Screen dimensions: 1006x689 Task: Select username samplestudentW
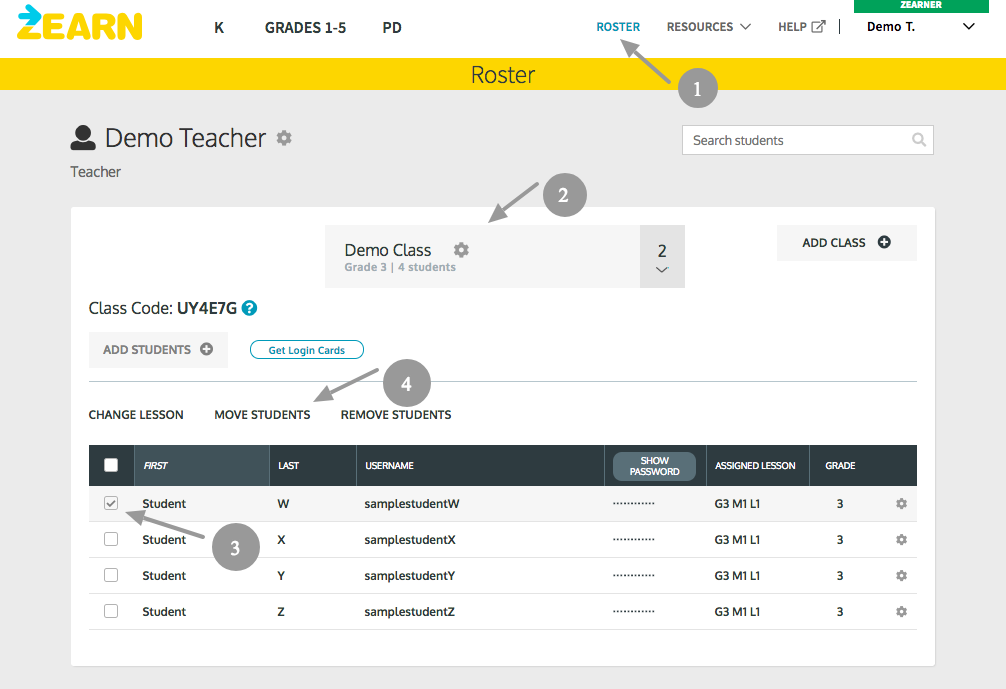[412, 504]
